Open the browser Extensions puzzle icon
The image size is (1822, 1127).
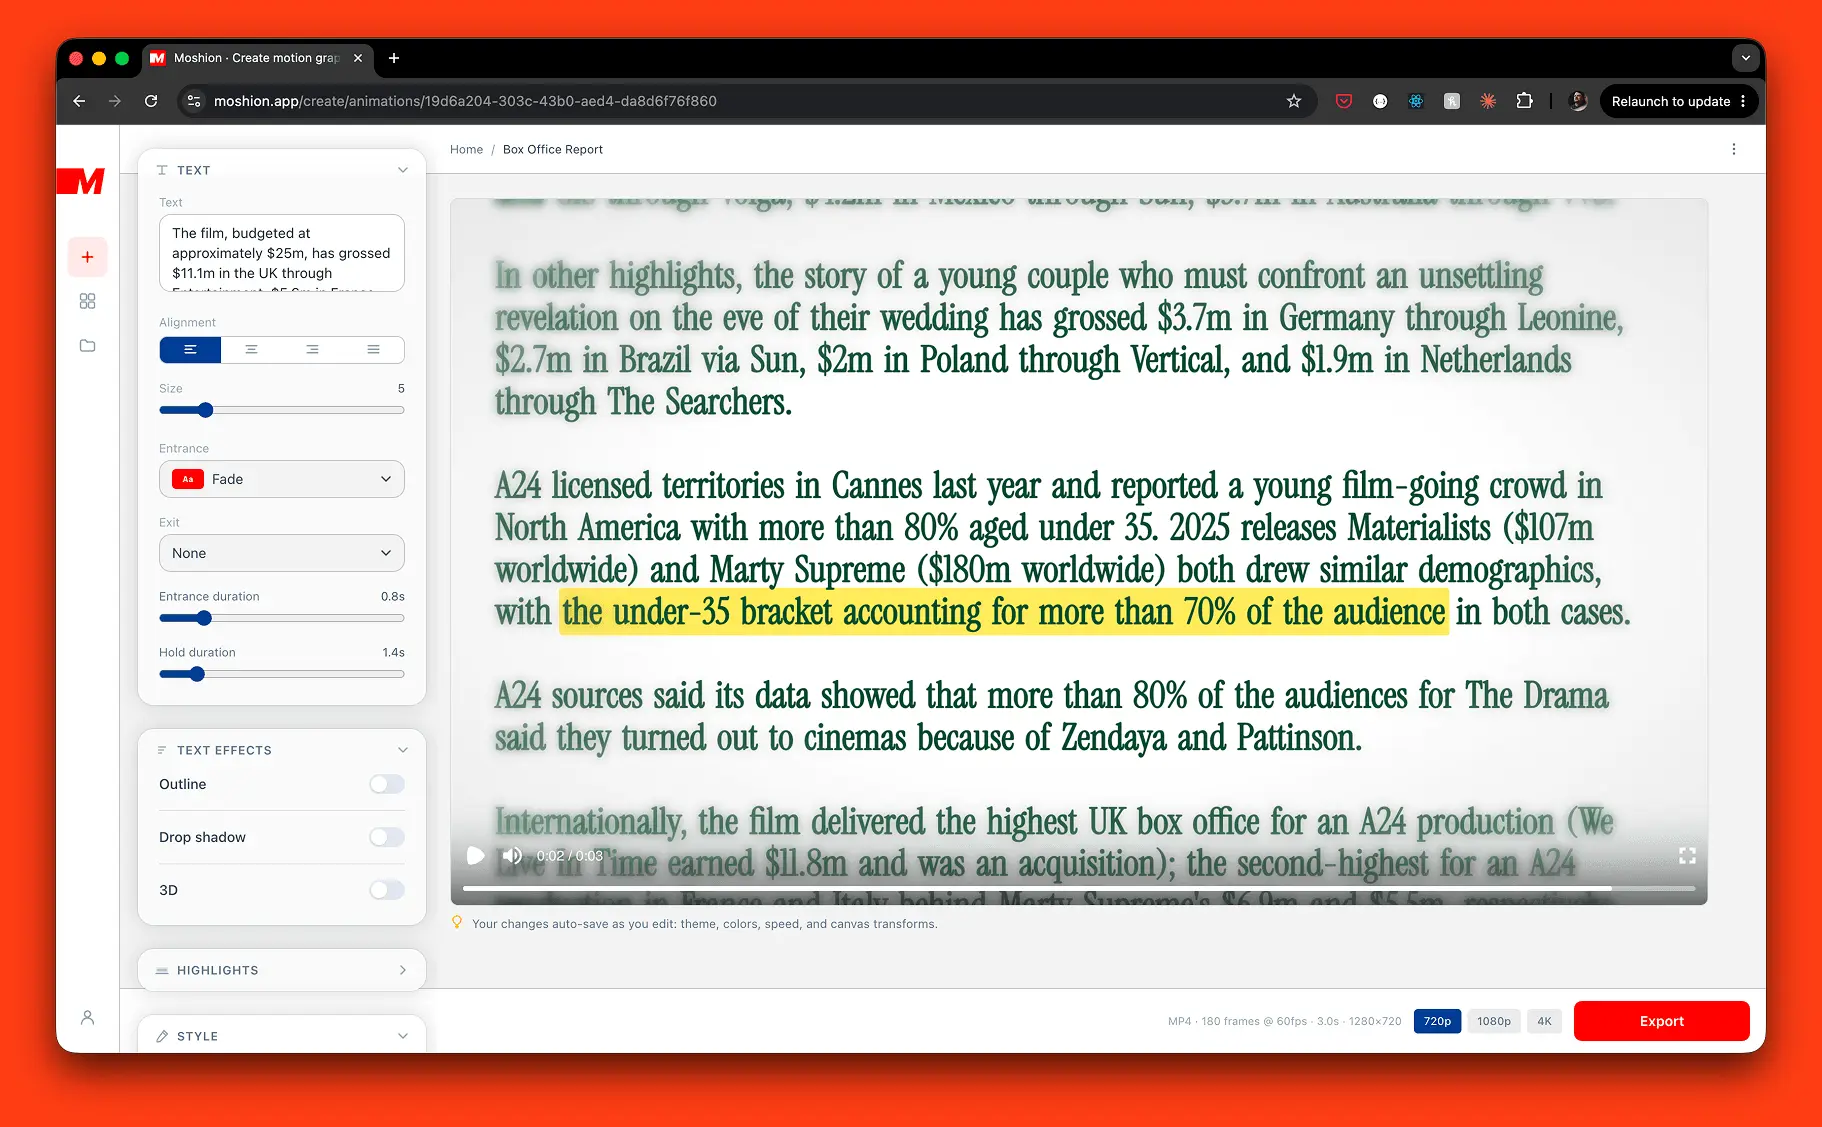point(1524,101)
